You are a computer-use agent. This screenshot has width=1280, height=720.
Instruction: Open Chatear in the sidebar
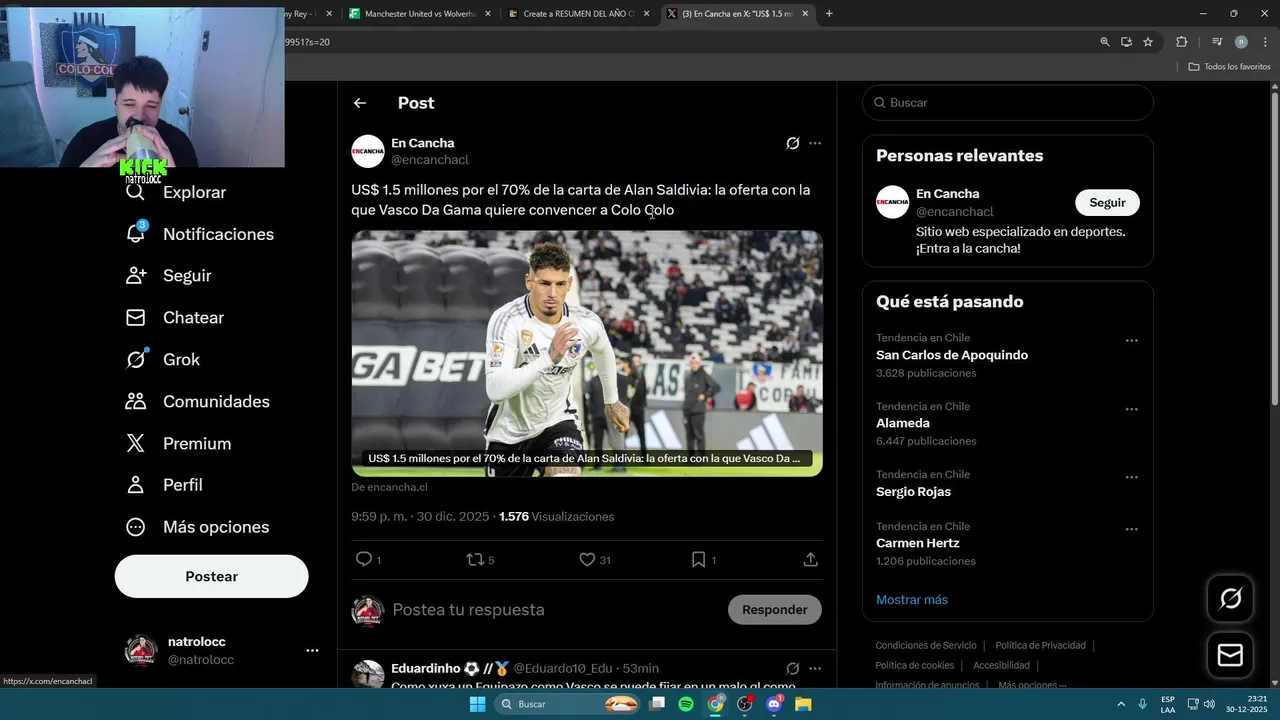click(174, 318)
